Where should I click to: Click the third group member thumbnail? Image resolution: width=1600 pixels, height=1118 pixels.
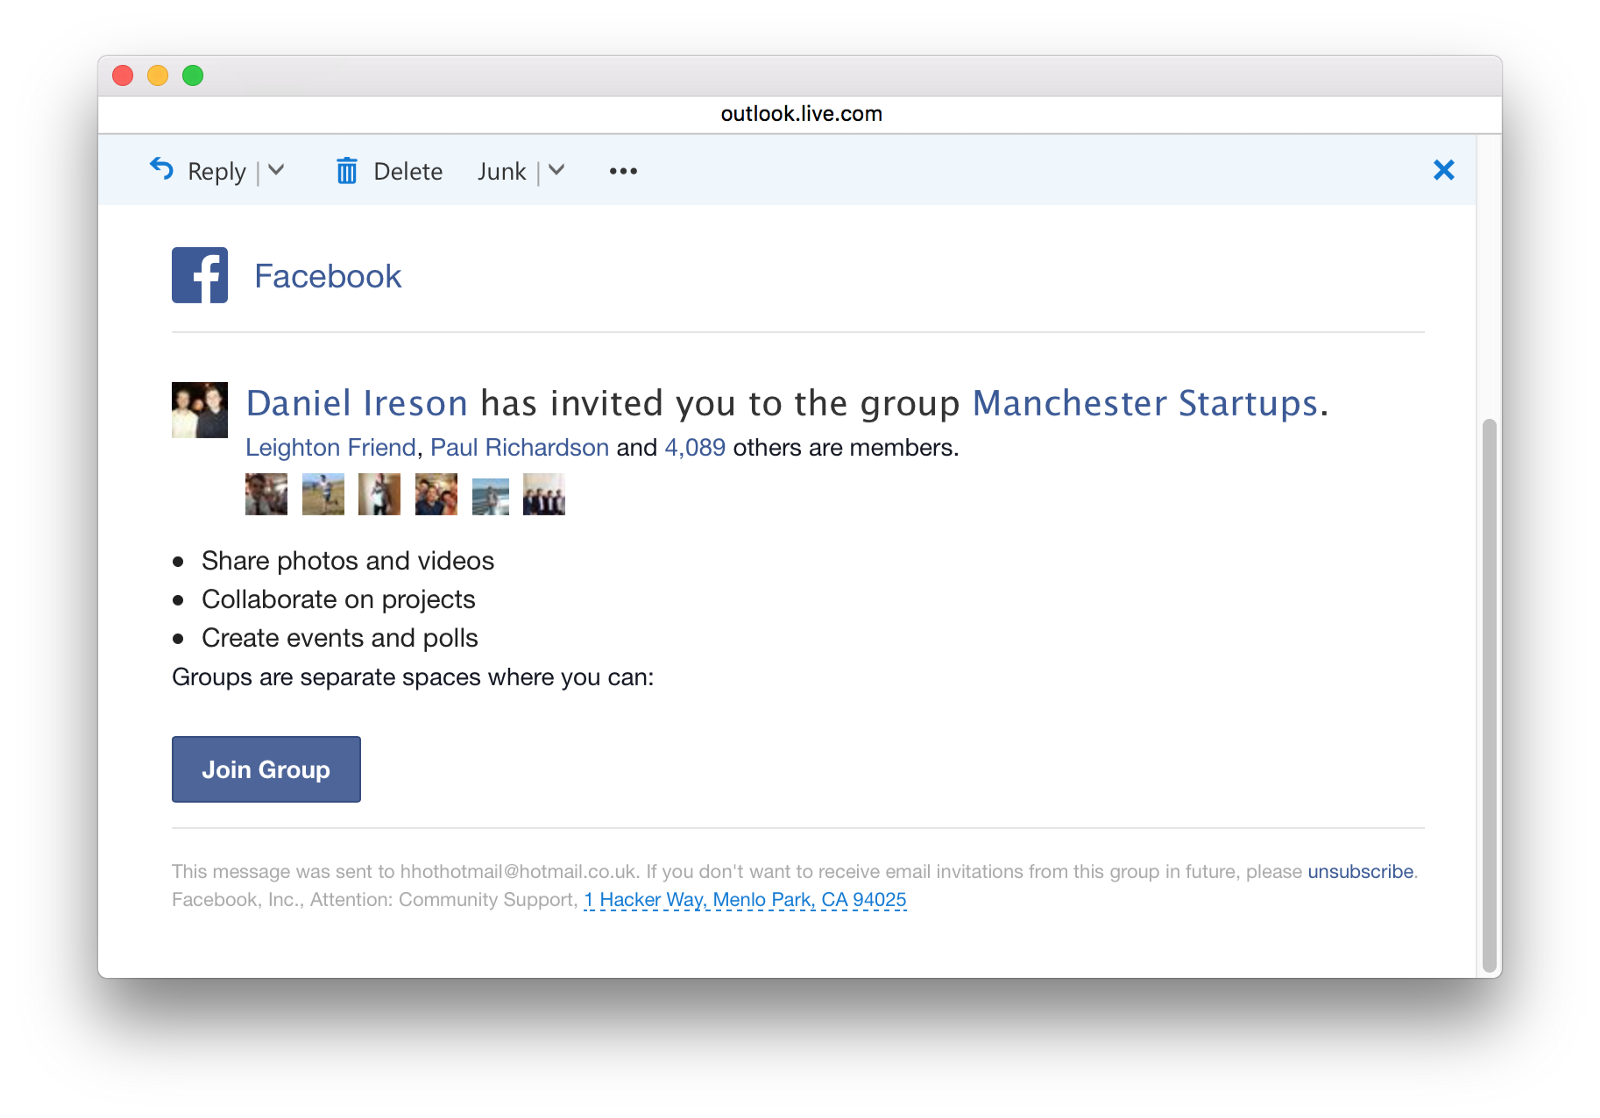(x=380, y=494)
